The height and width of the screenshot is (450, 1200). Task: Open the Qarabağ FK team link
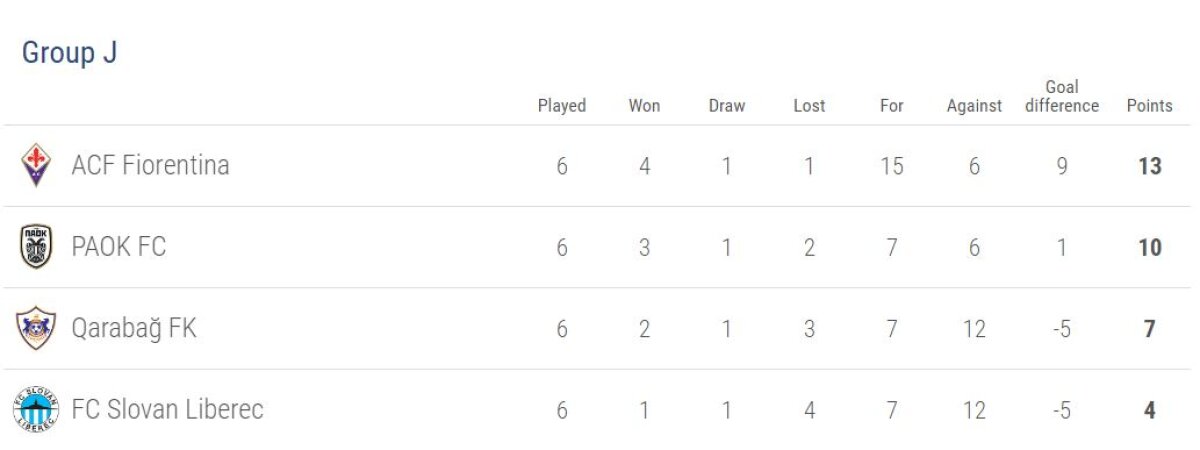[x=134, y=328]
